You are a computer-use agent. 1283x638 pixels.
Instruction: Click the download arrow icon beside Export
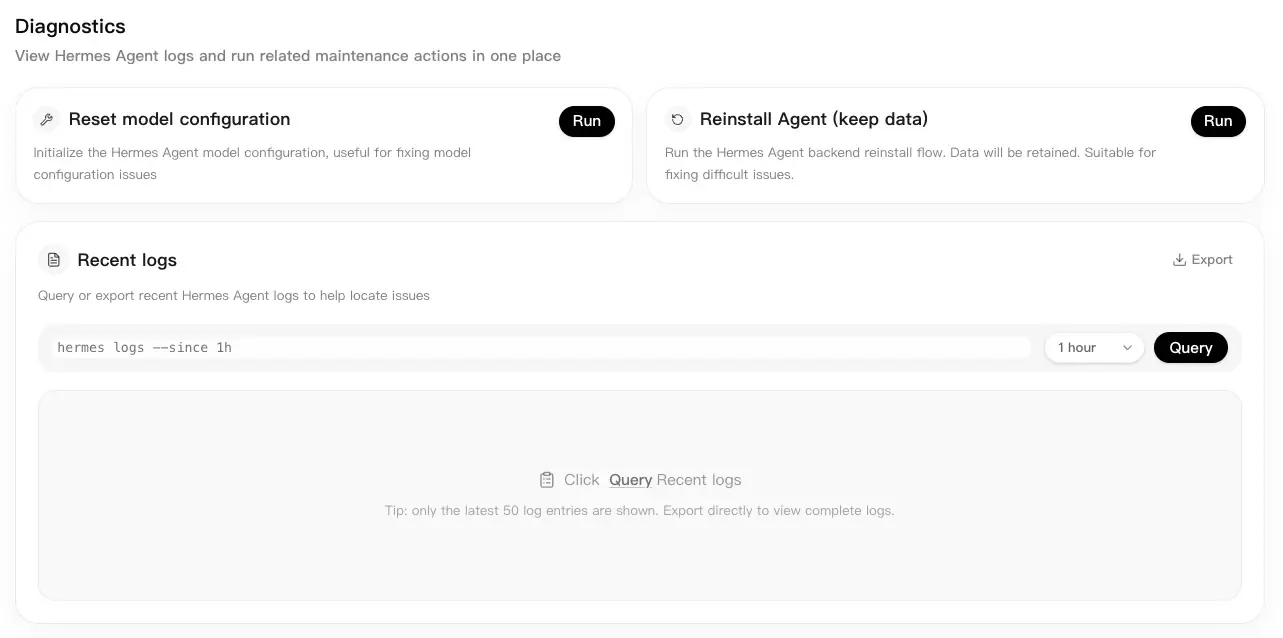coord(1179,260)
